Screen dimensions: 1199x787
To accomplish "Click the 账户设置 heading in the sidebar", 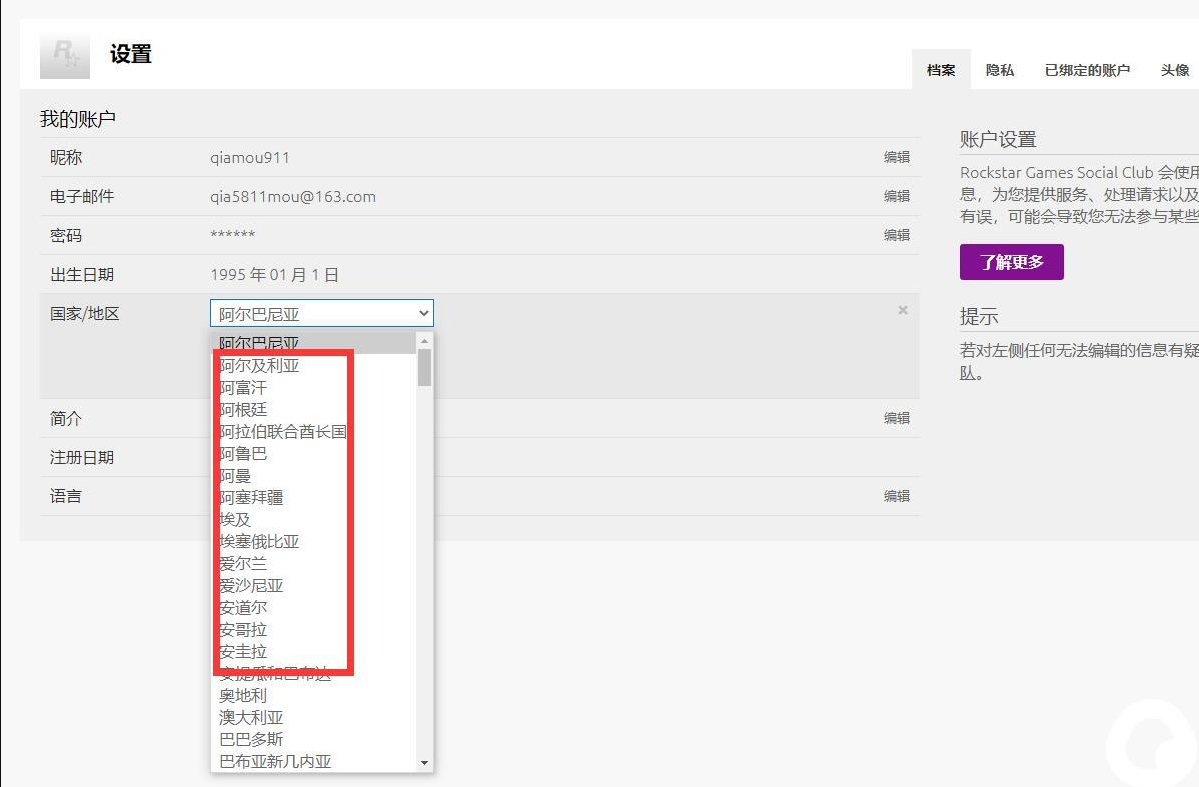I will tap(998, 139).
